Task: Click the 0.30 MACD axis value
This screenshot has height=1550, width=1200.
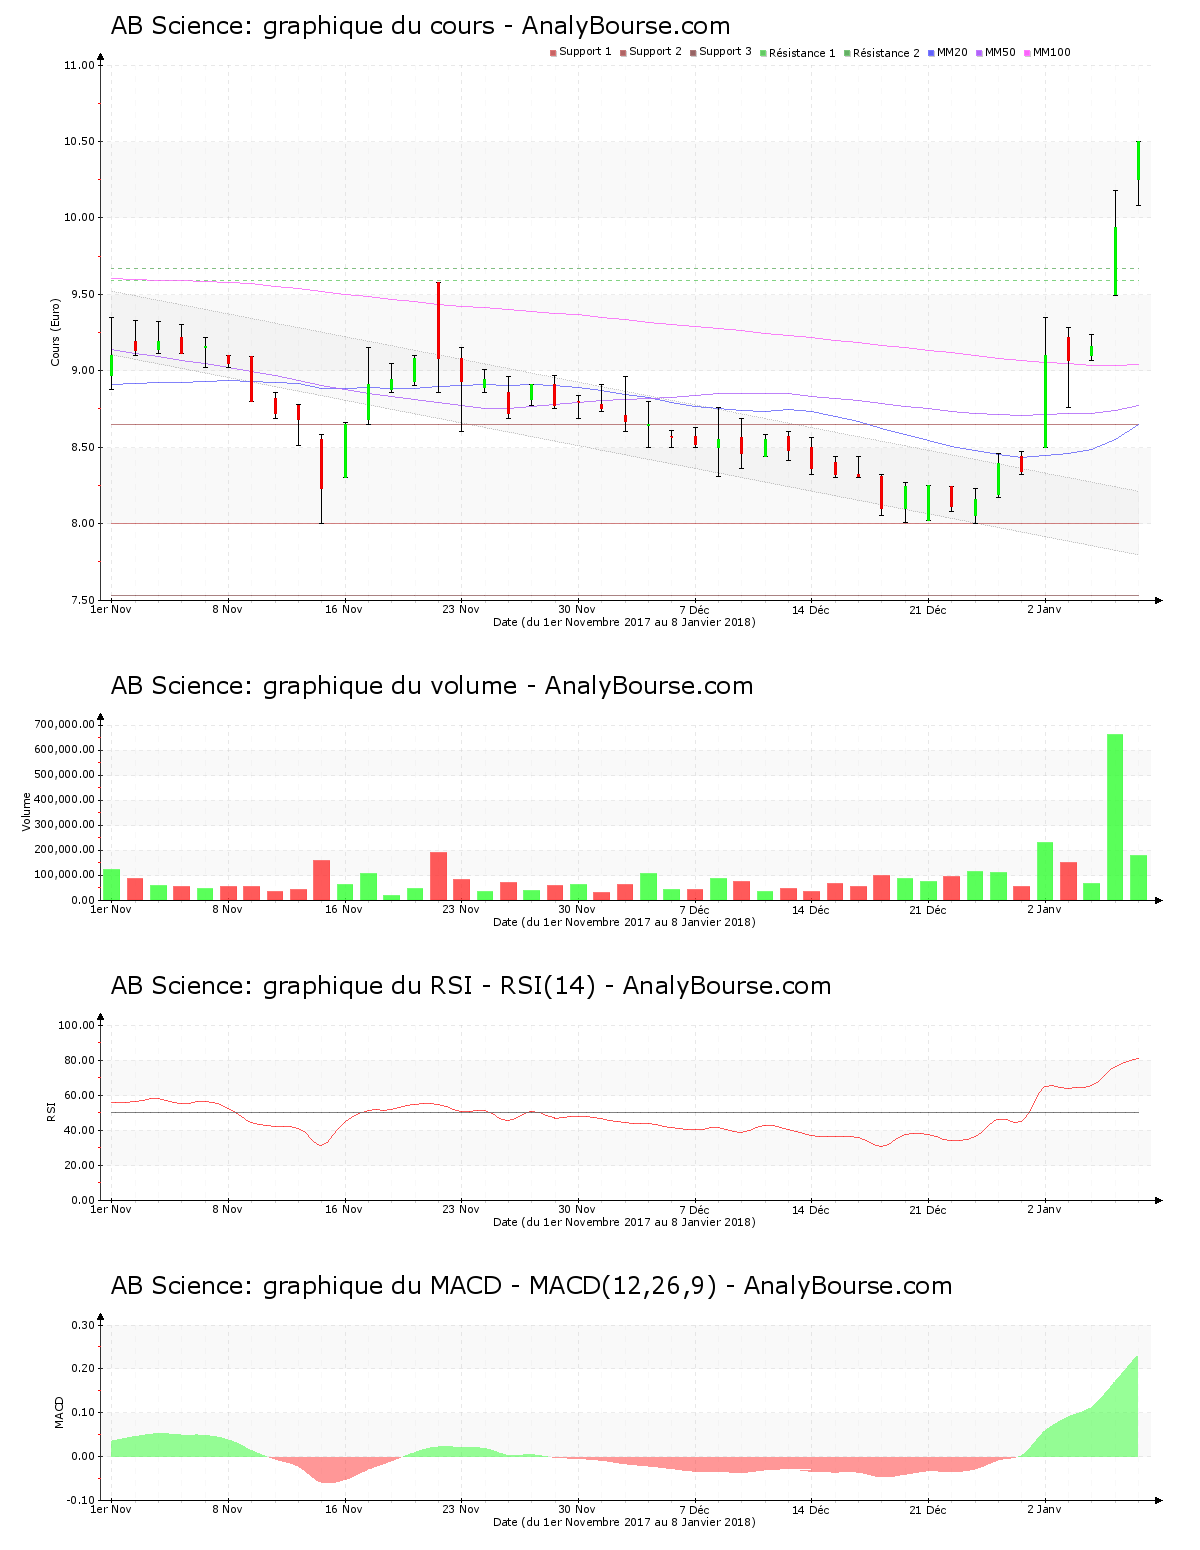Action: pos(83,1325)
